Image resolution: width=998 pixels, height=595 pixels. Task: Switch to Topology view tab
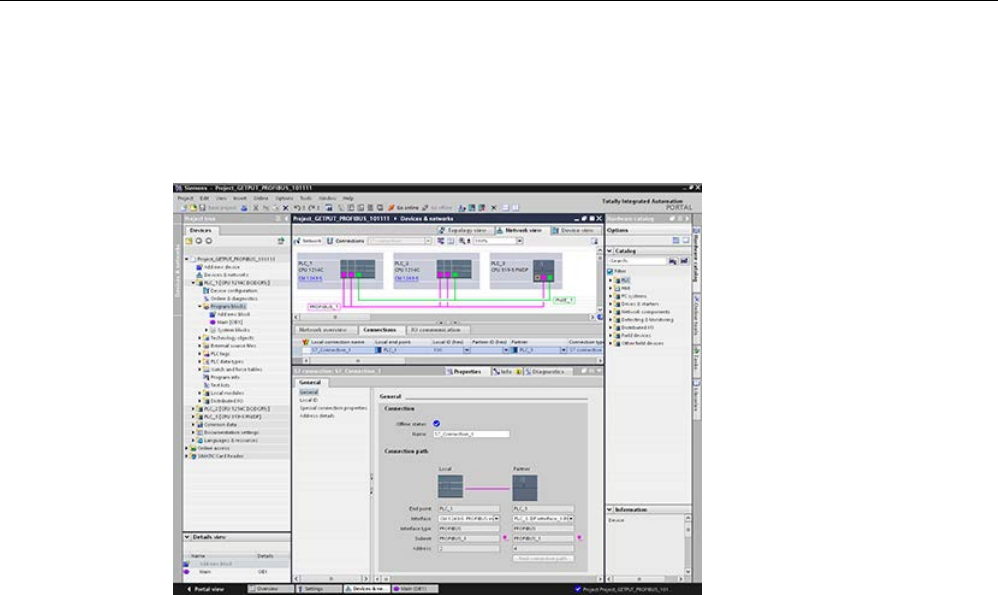coord(464,230)
